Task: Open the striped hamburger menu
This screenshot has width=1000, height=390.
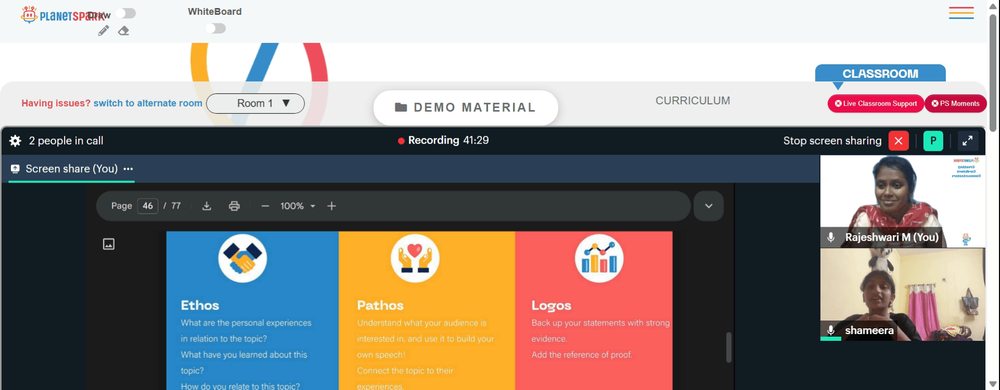Action: click(961, 13)
